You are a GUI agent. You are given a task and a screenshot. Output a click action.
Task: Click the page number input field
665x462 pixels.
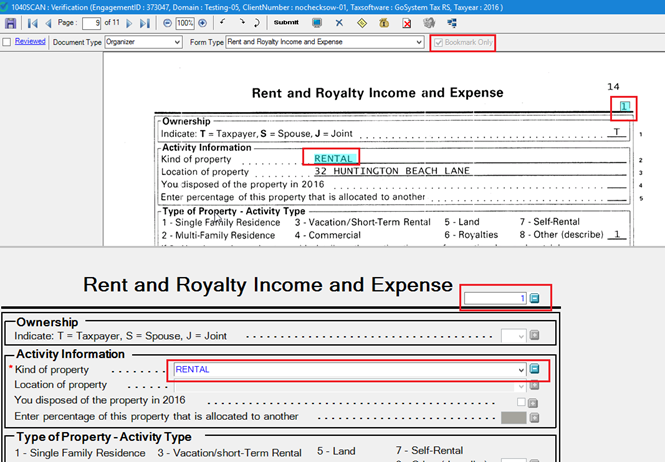point(91,22)
